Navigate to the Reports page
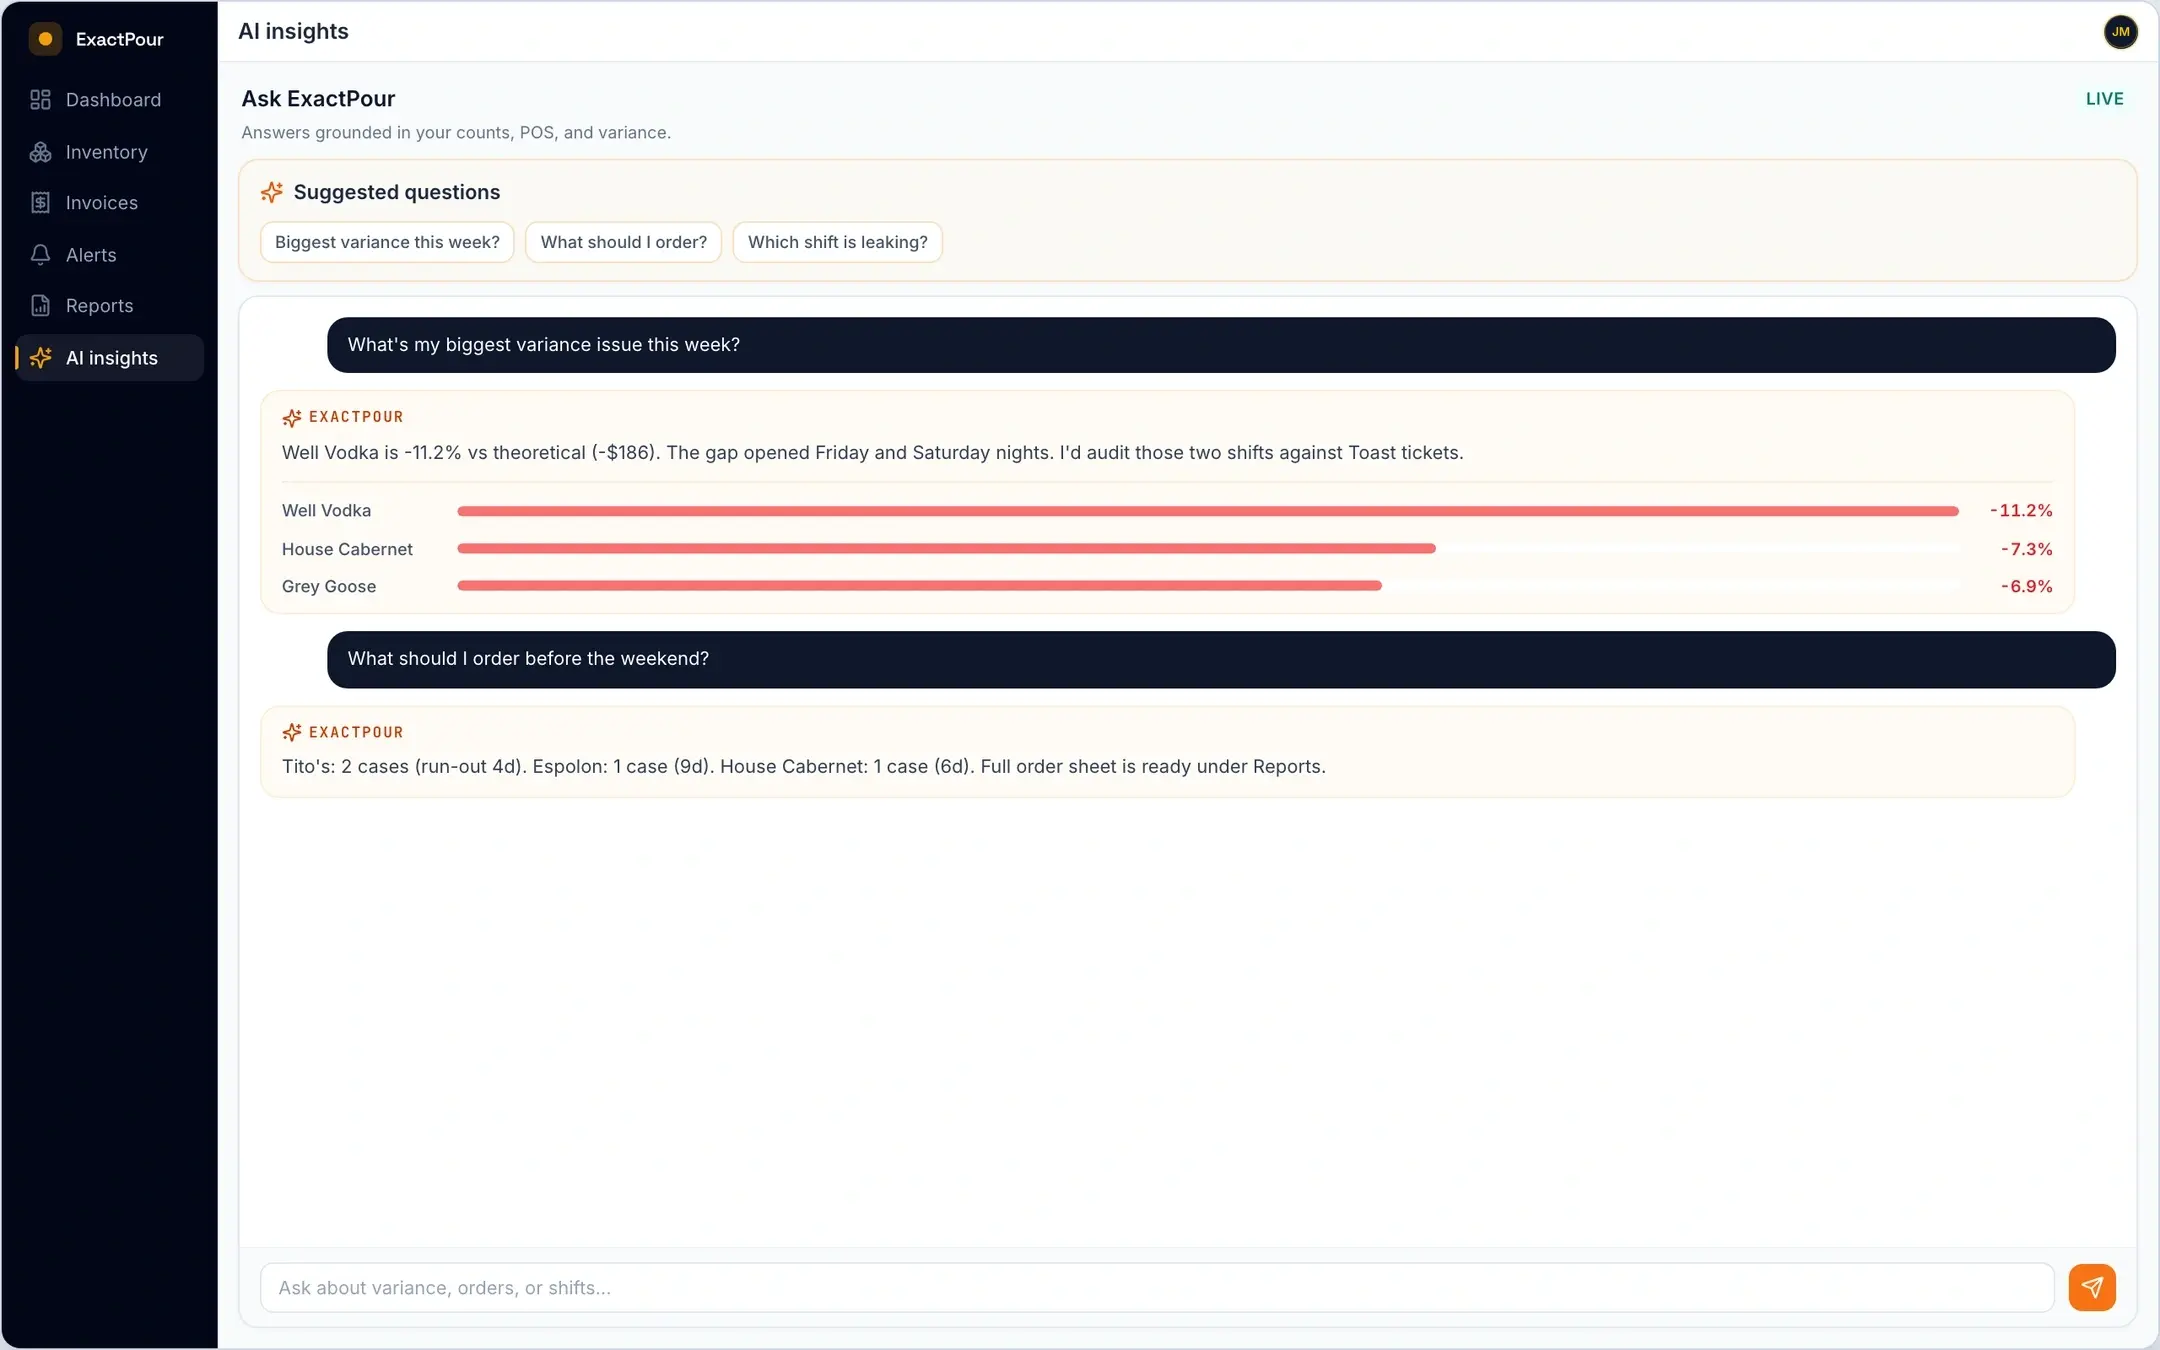 coord(110,306)
